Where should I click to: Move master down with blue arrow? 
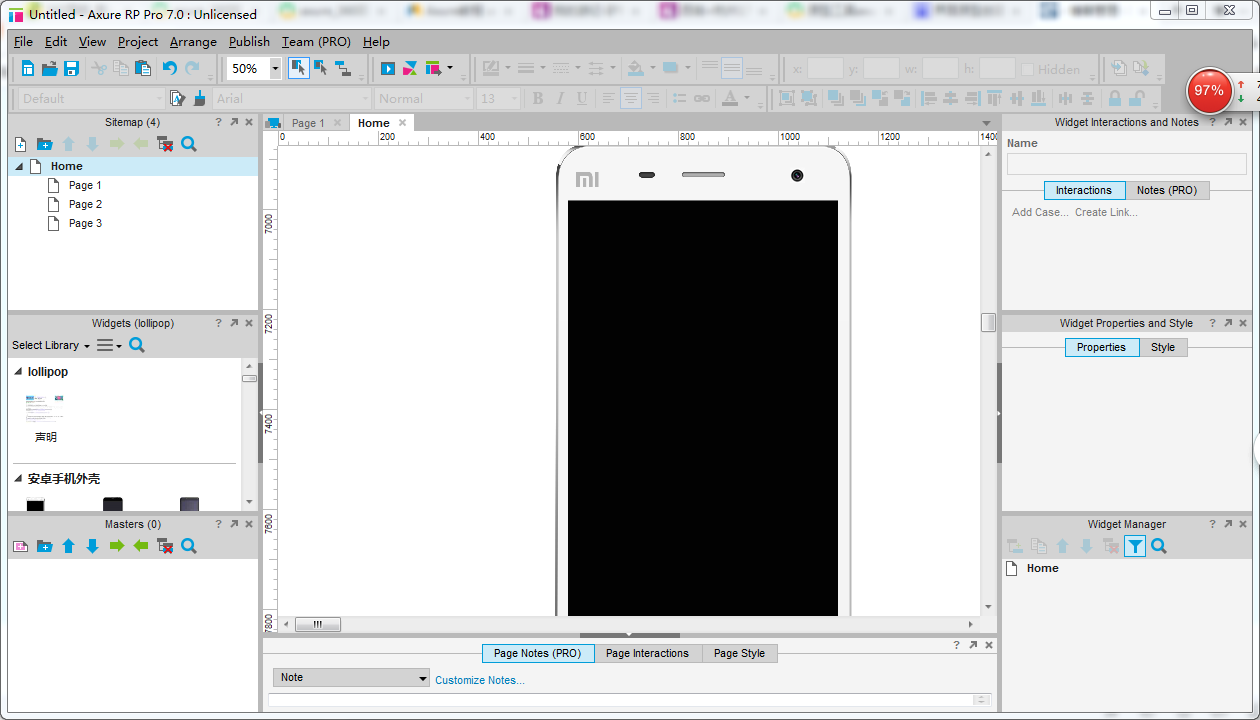pyautogui.click(x=92, y=546)
